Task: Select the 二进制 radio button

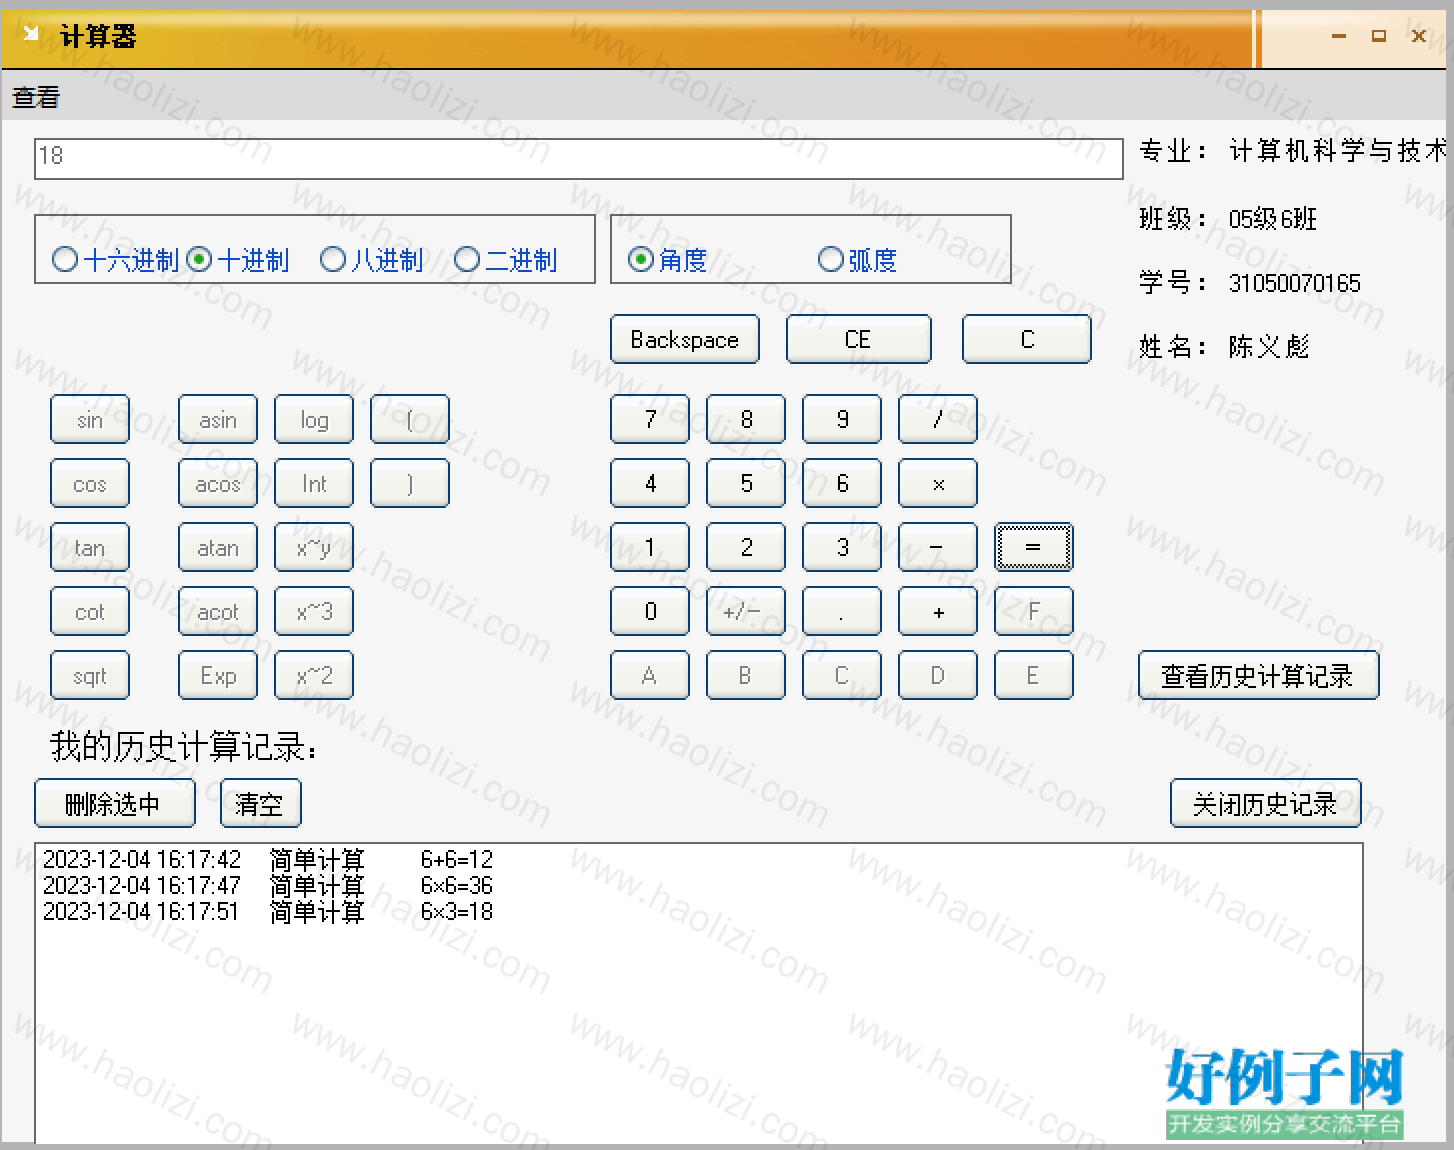Action: [506, 260]
